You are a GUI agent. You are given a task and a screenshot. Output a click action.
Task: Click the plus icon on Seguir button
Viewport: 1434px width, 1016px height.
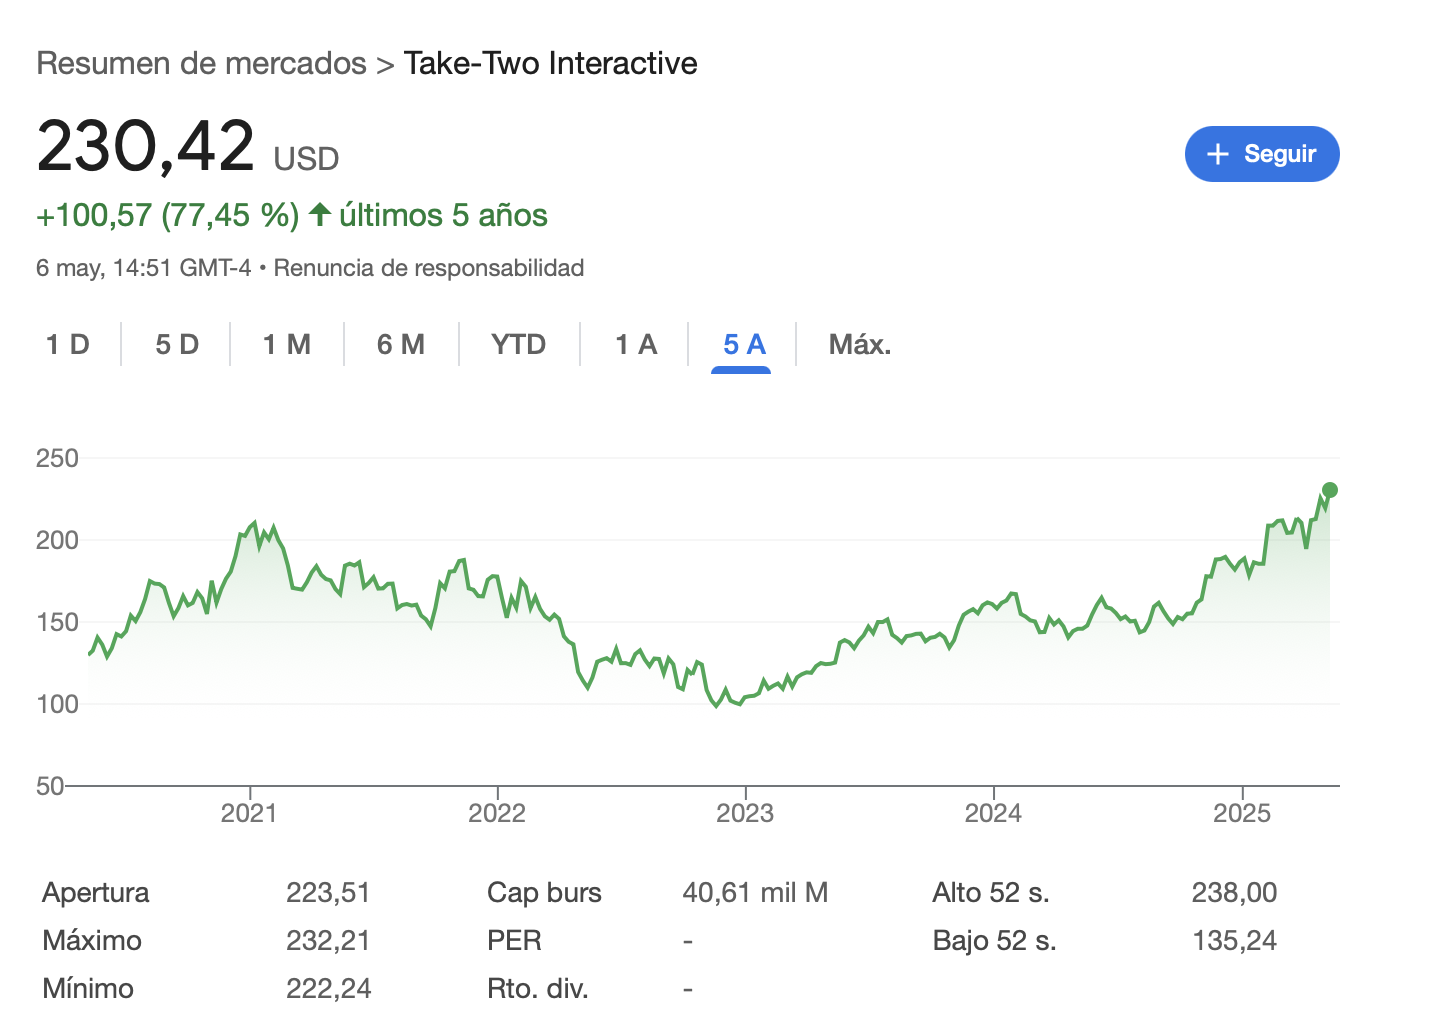(x=1217, y=154)
